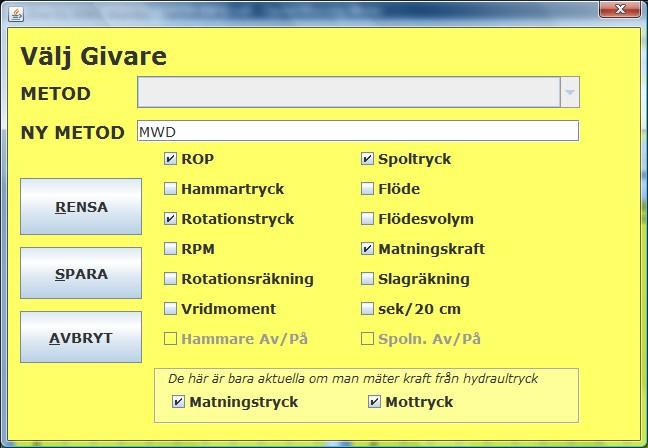Open the METOD dropdown list
The width and height of the screenshot is (648, 448).
coord(358,92)
